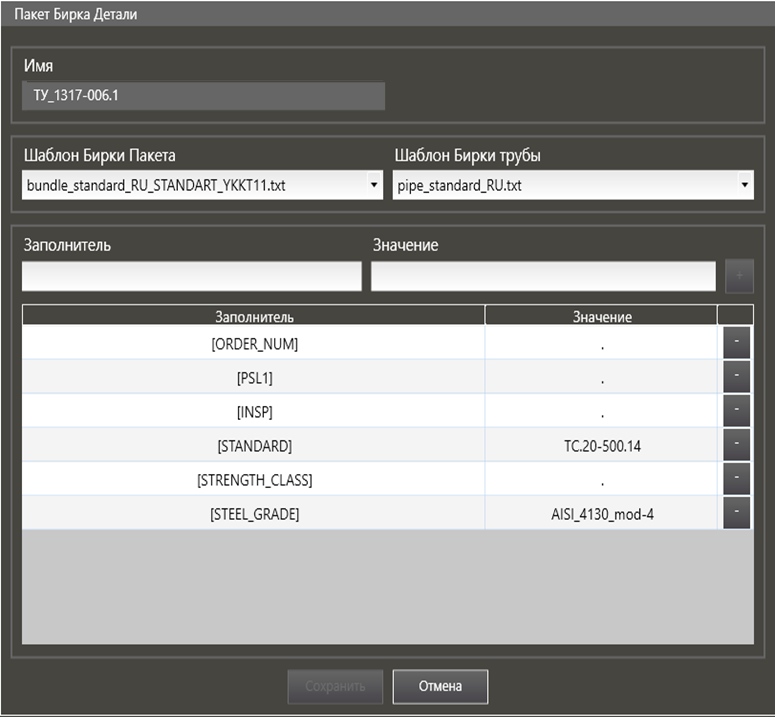Click the value cell of [STRENGTH_CLASS] row

tap(602, 479)
